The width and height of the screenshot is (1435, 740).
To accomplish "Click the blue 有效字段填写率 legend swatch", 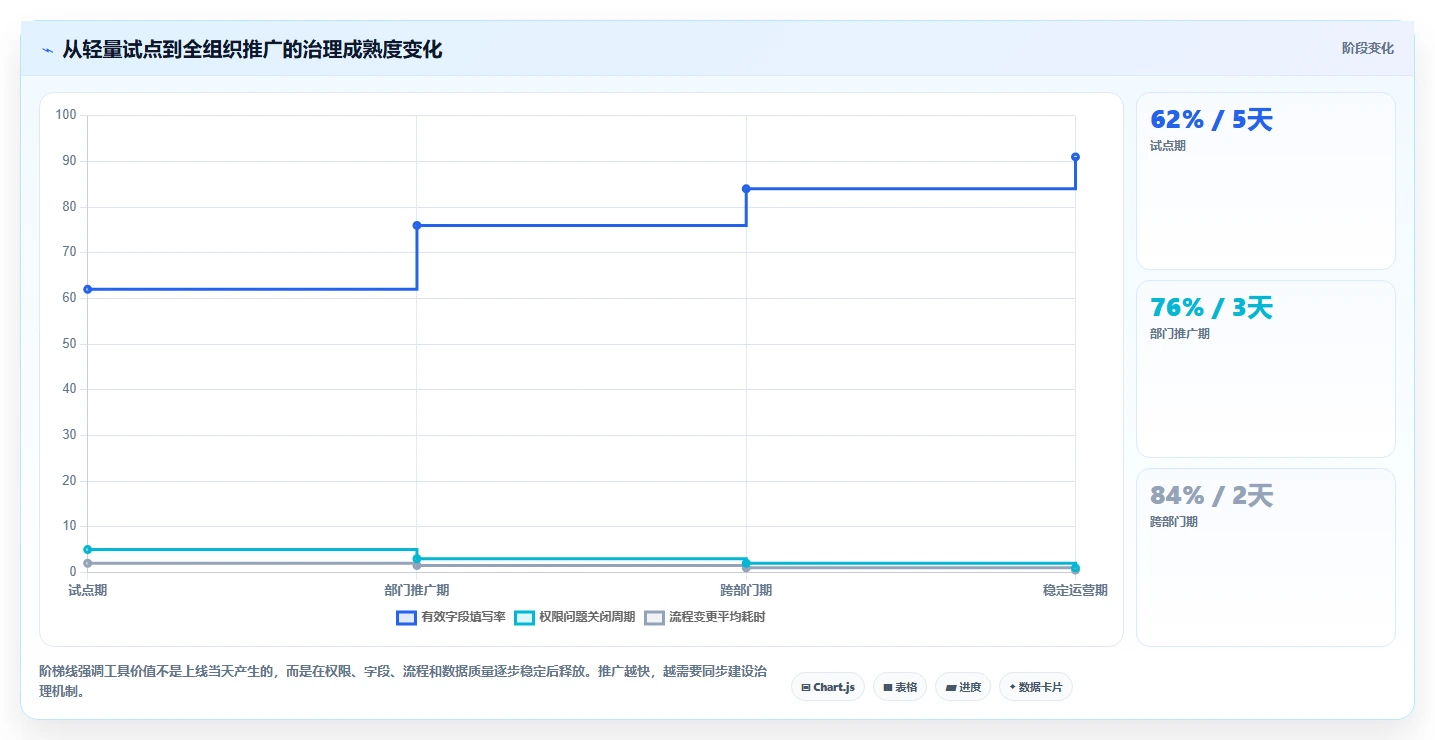I will (406, 617).
